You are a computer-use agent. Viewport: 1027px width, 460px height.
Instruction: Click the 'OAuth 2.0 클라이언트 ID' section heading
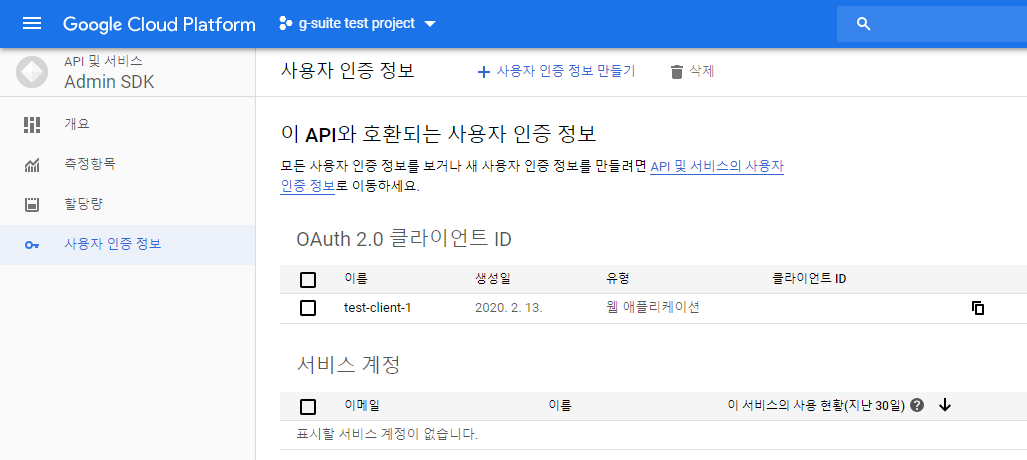point(403,239)
